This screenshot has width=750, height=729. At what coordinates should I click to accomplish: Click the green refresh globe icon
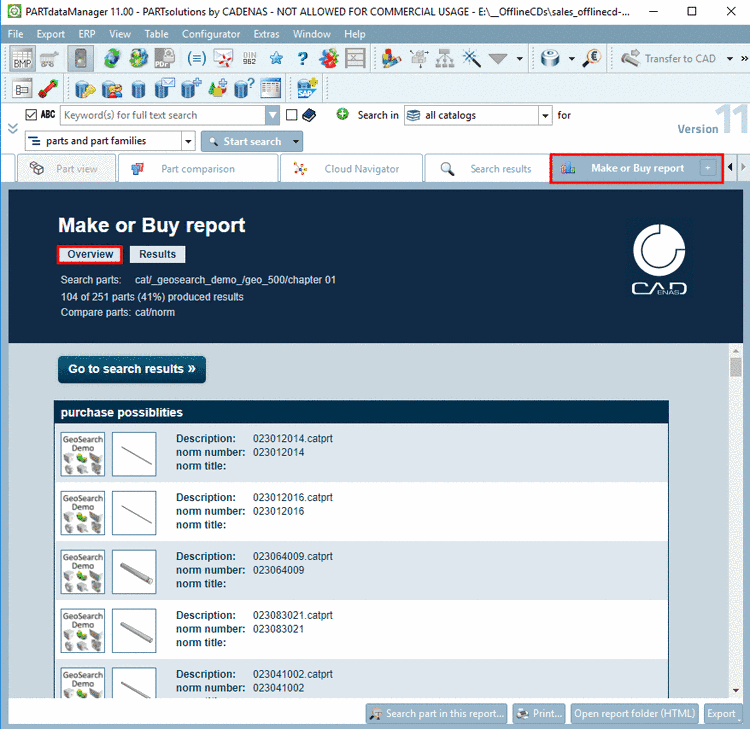tap(112, 58)
